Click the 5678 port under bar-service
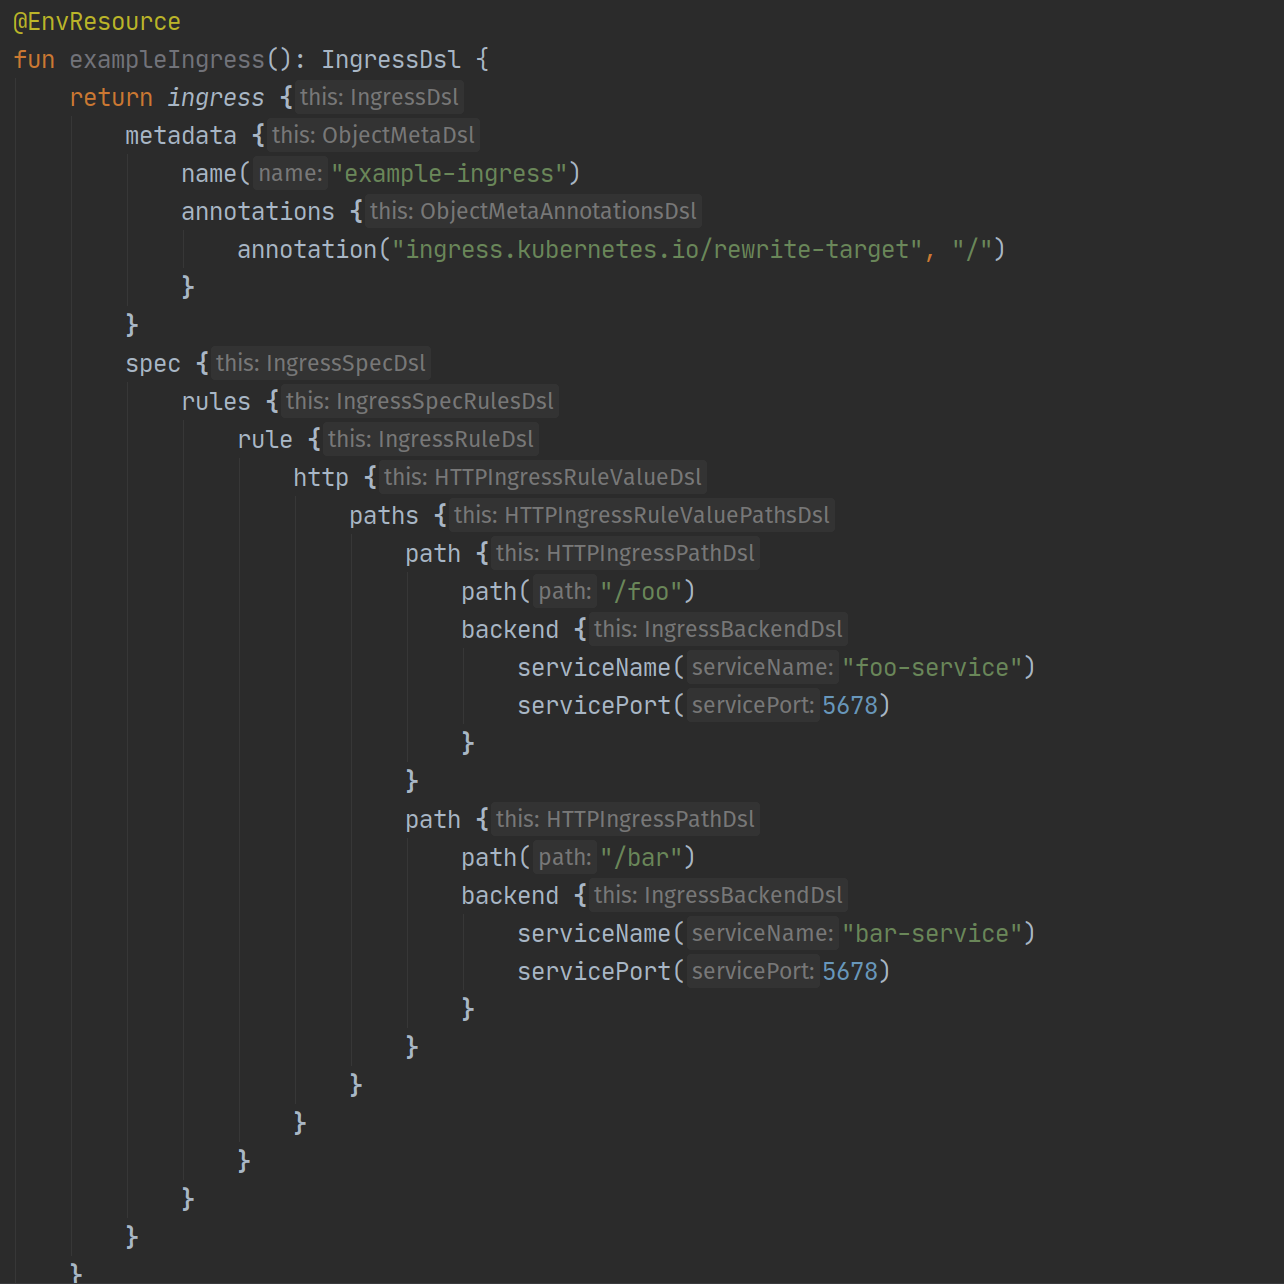Viewport: 1284px width, 1284px height. pyautogui.click(x=849, y=972)
